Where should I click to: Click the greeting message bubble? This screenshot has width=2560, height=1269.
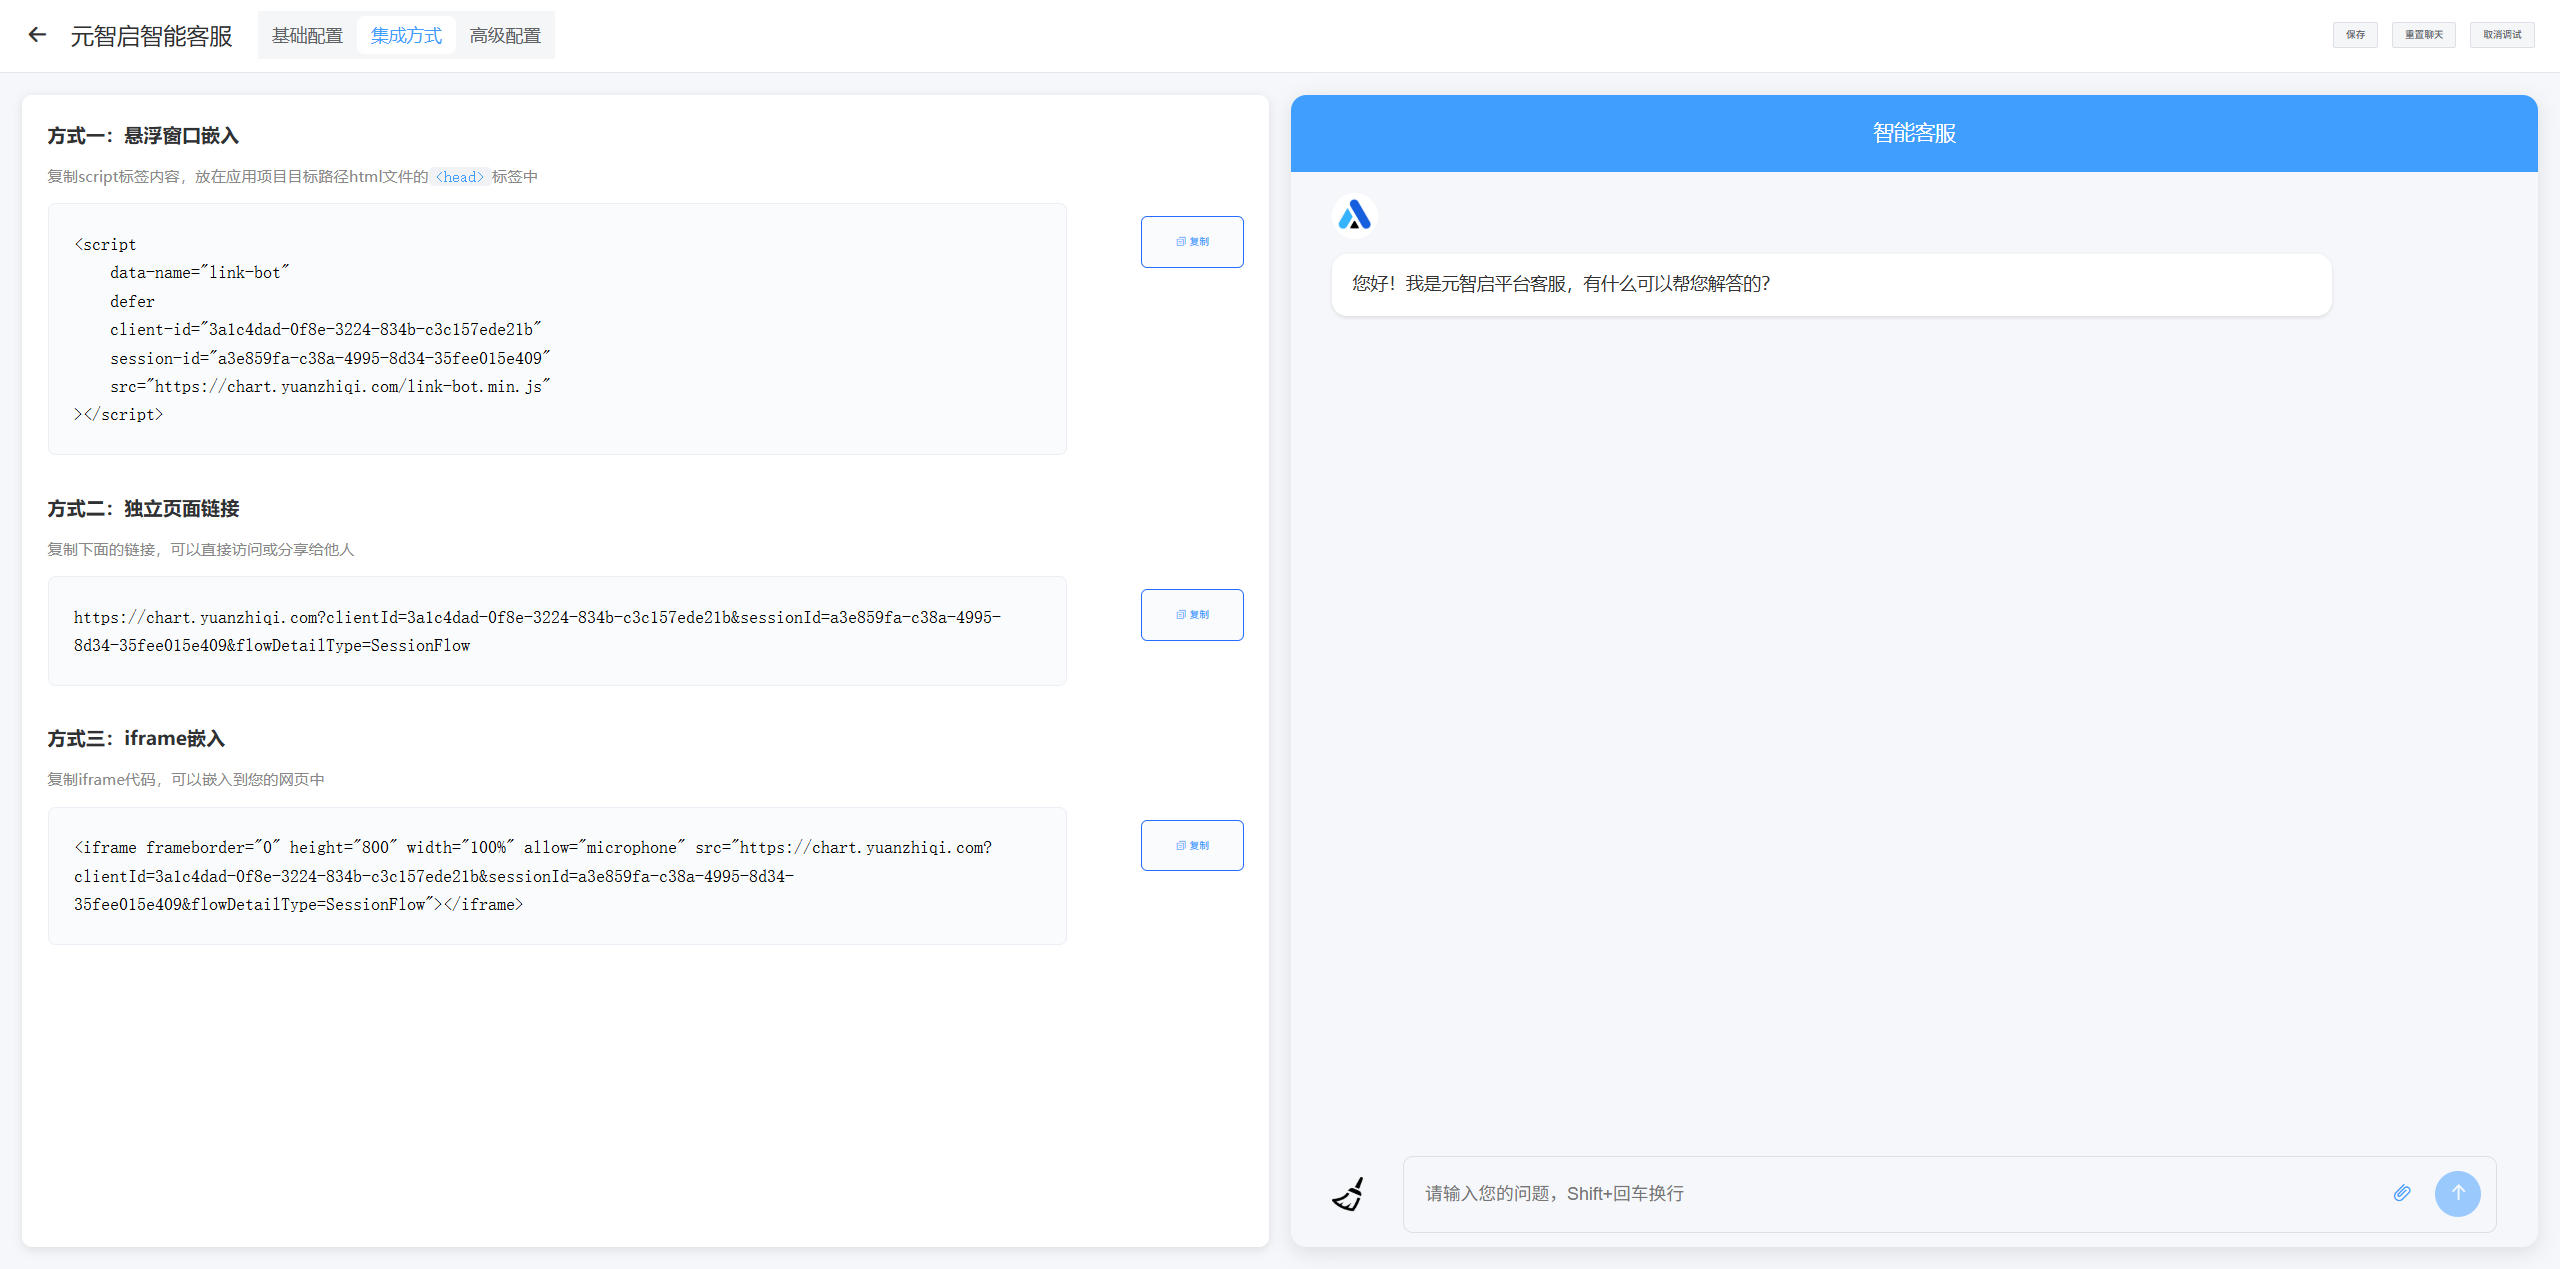1830,284
